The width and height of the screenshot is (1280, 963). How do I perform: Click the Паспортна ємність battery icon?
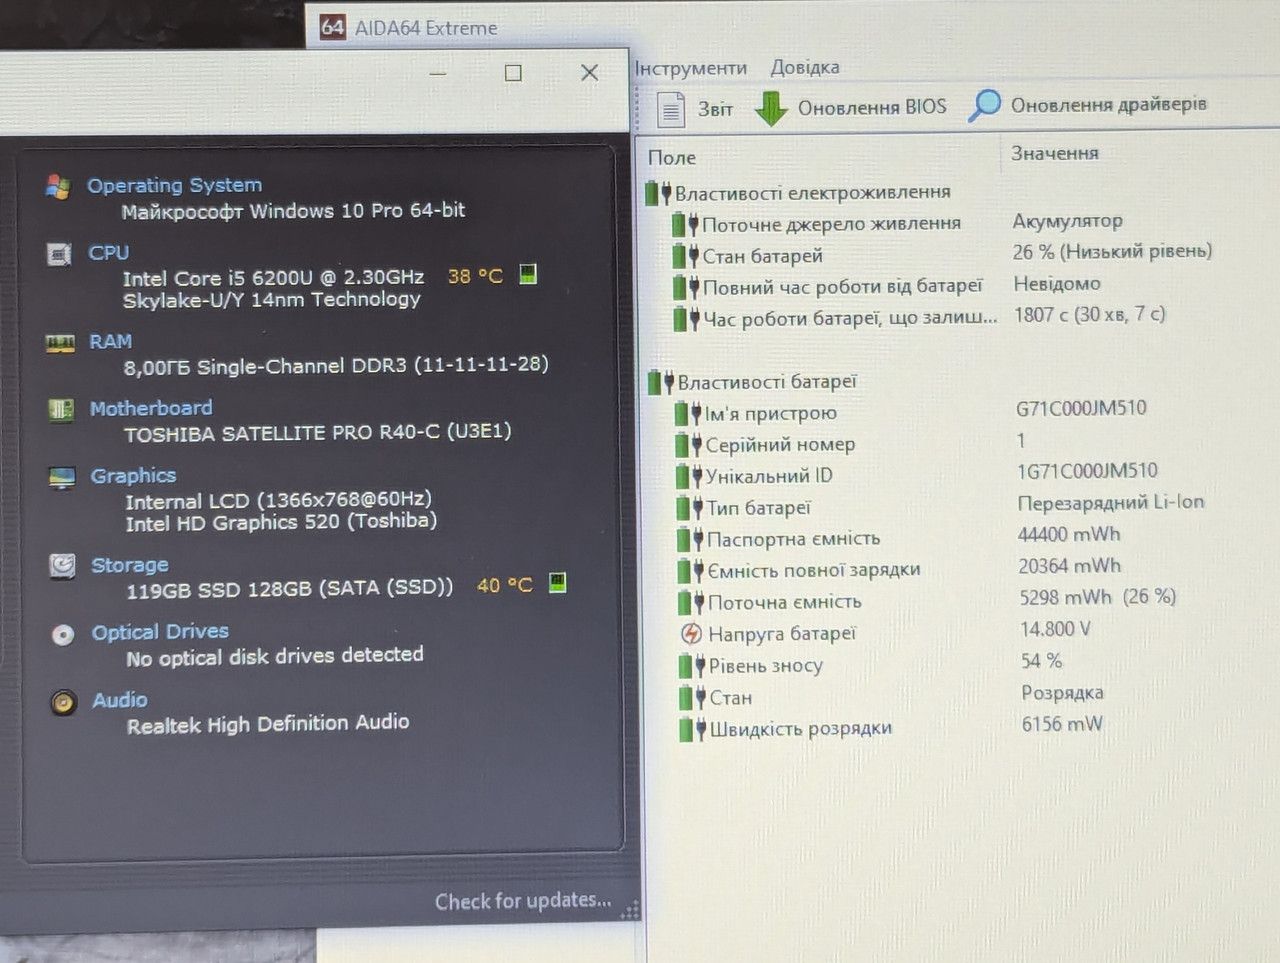691,540
